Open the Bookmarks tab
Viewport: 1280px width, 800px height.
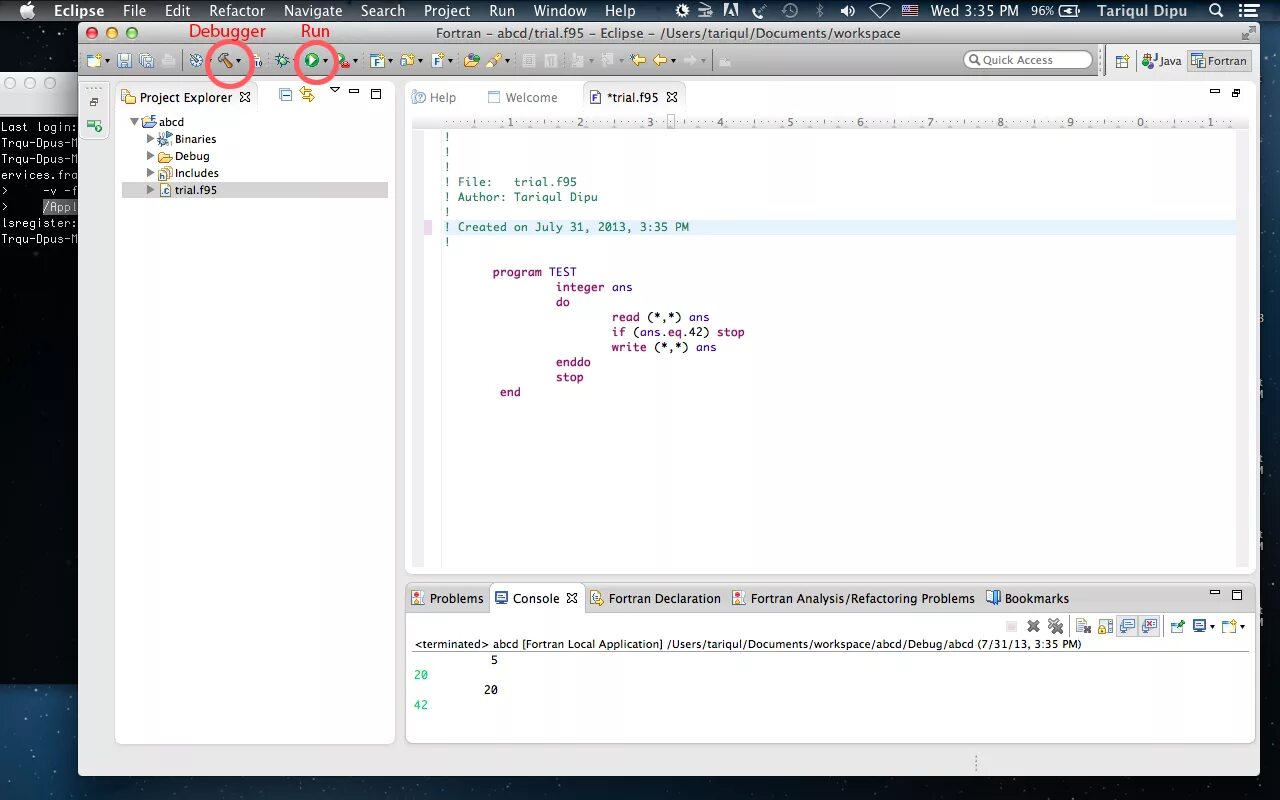[1027, 598]
